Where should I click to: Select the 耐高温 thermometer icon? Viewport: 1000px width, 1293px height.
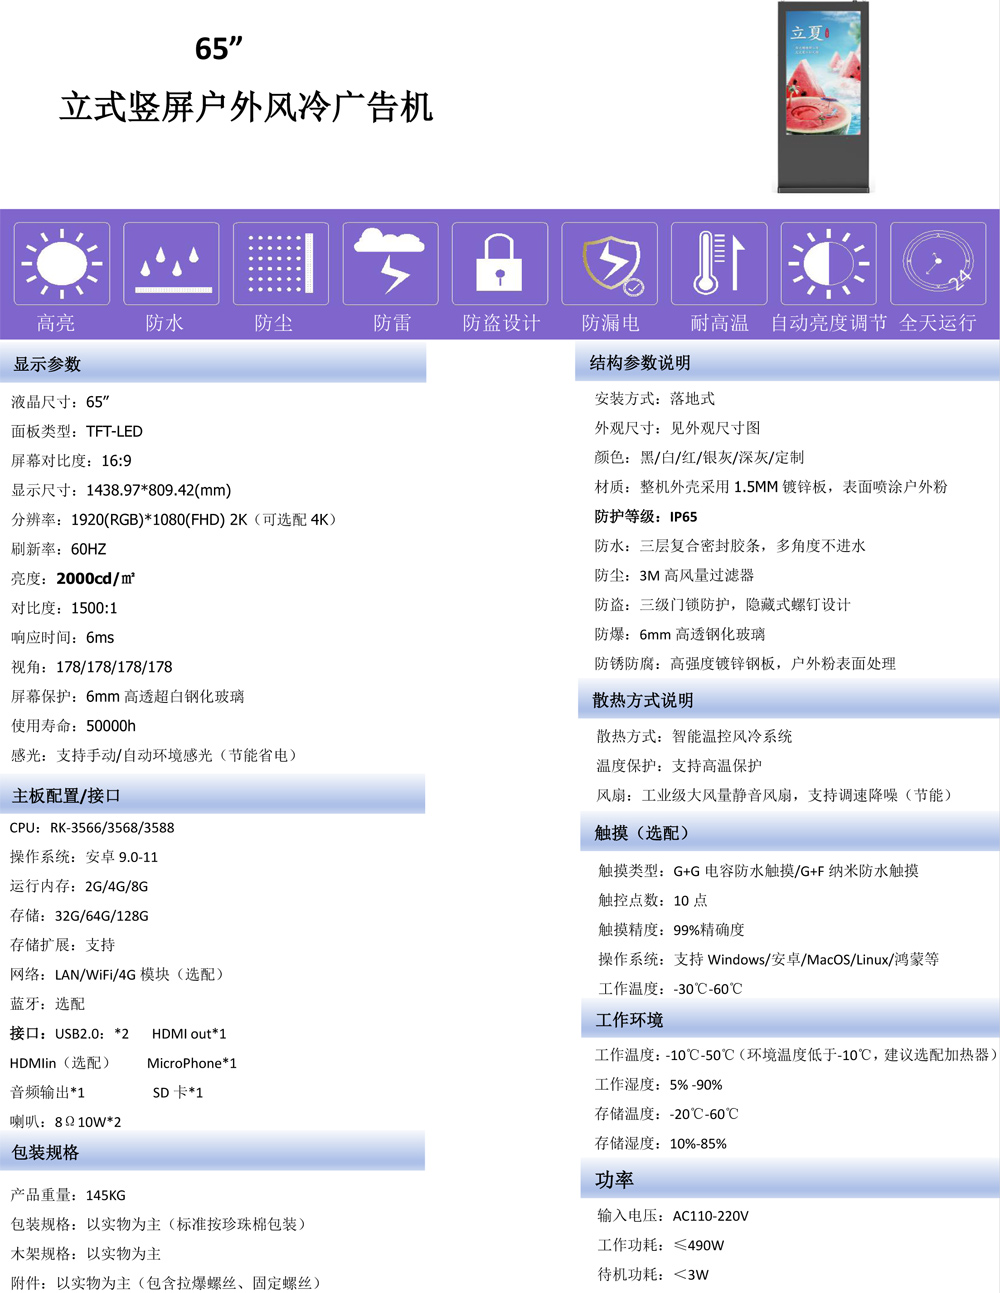718,262
